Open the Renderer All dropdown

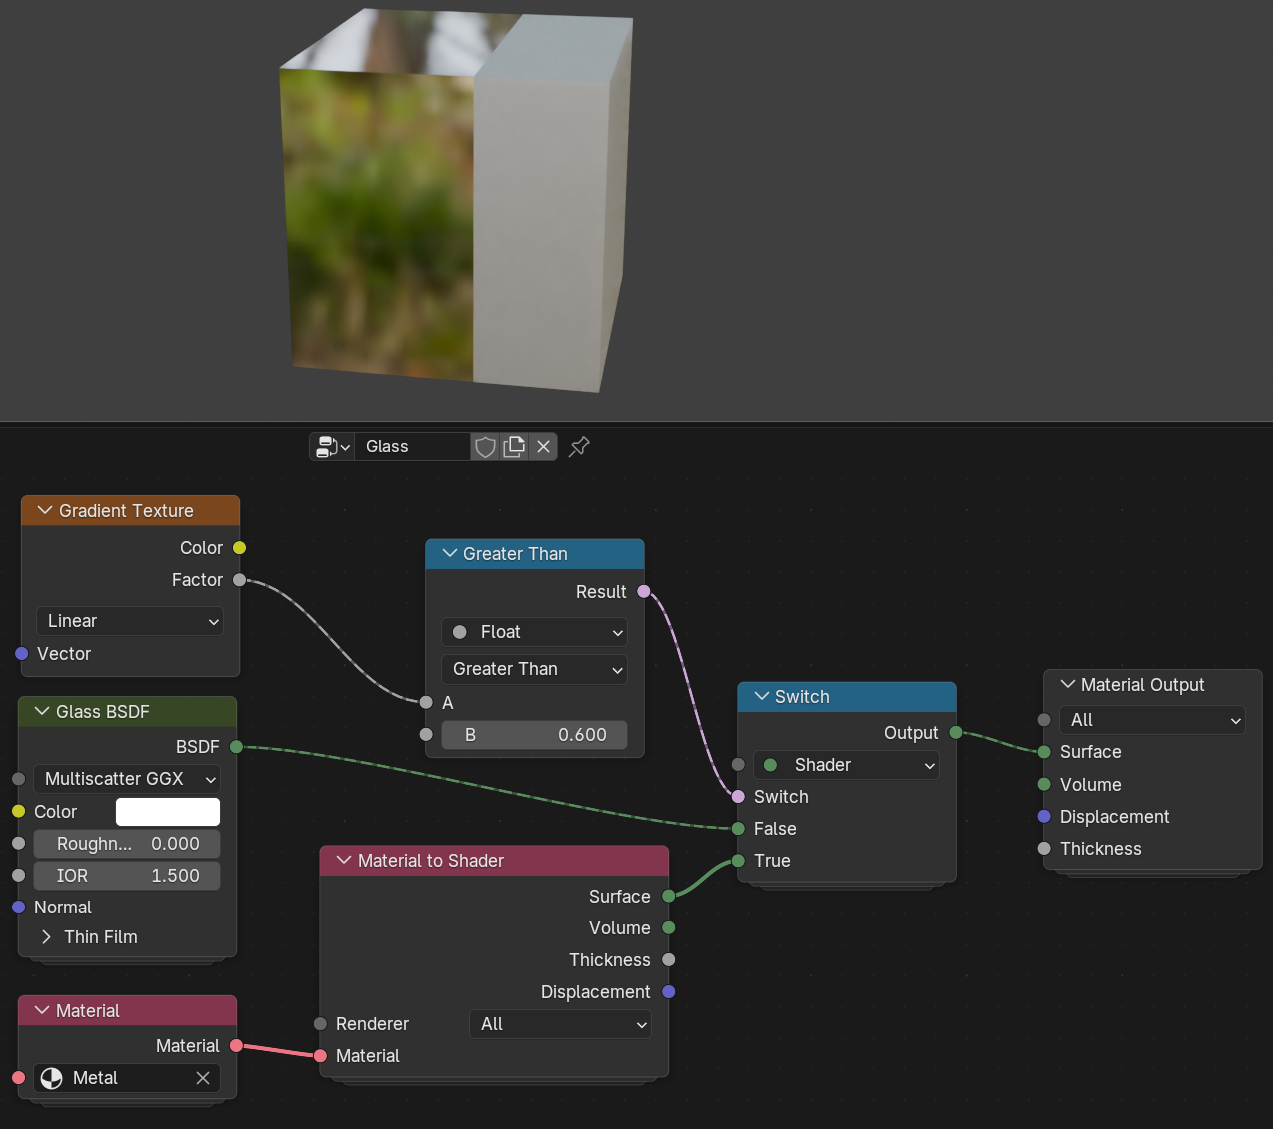[x=560, y=1024]
